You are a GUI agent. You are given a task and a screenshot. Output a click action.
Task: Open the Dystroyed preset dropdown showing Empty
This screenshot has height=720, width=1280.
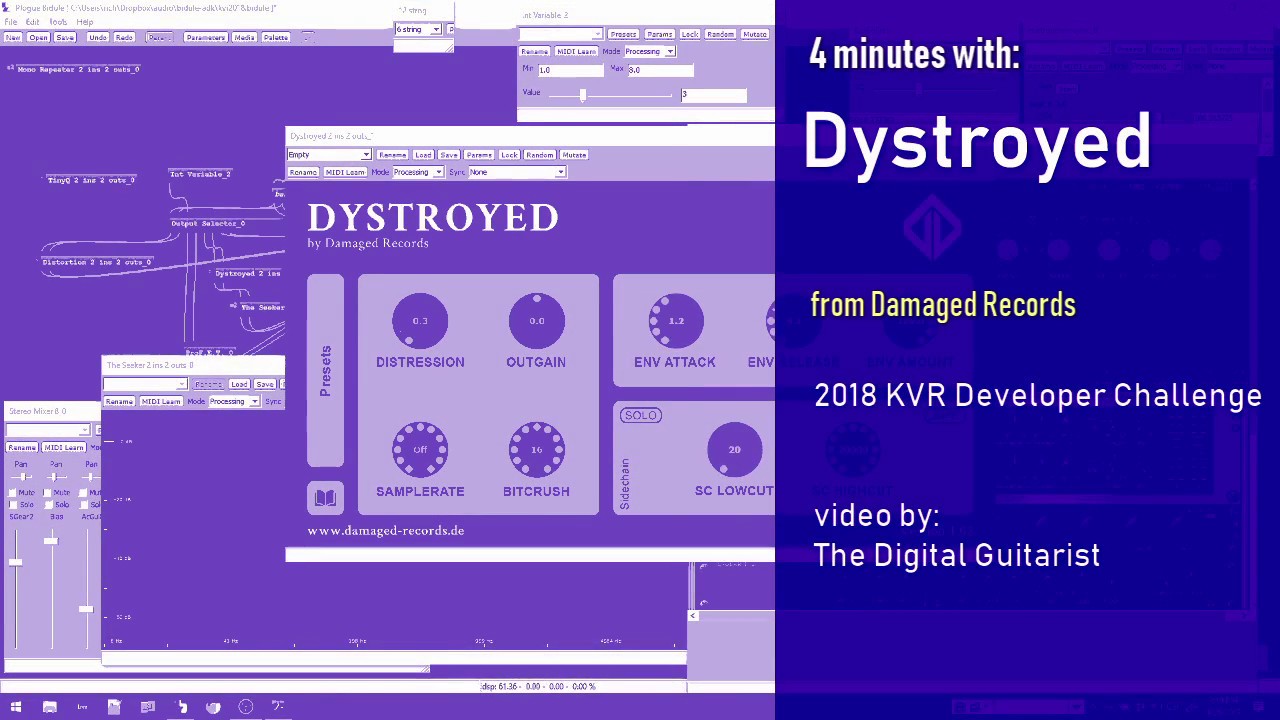pos(329,155)
